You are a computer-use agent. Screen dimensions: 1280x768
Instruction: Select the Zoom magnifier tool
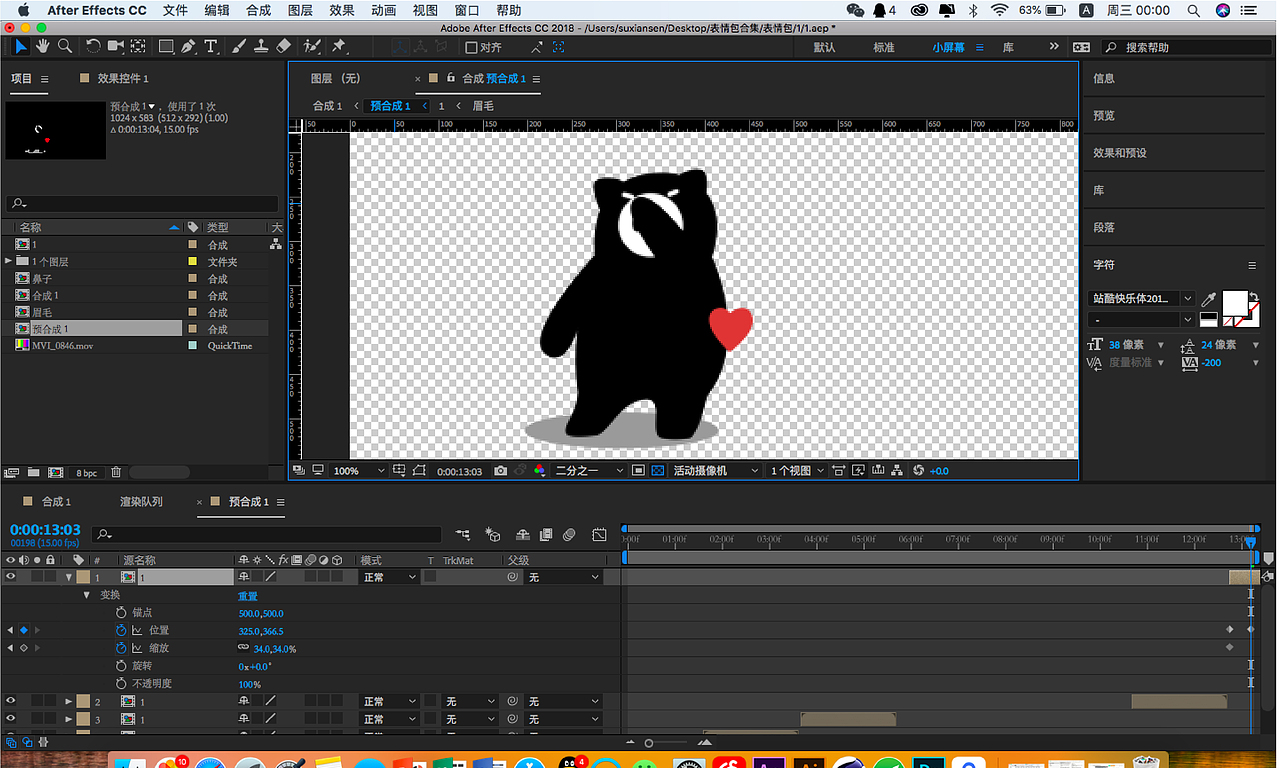coord(65,47)
